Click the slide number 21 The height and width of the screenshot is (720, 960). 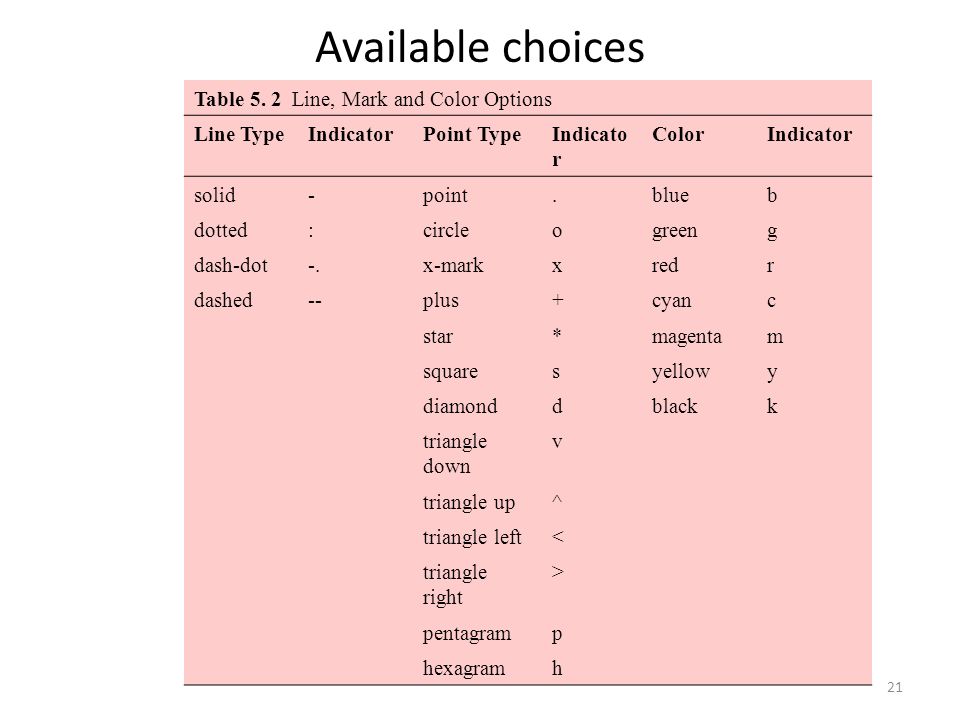[894, 688]
